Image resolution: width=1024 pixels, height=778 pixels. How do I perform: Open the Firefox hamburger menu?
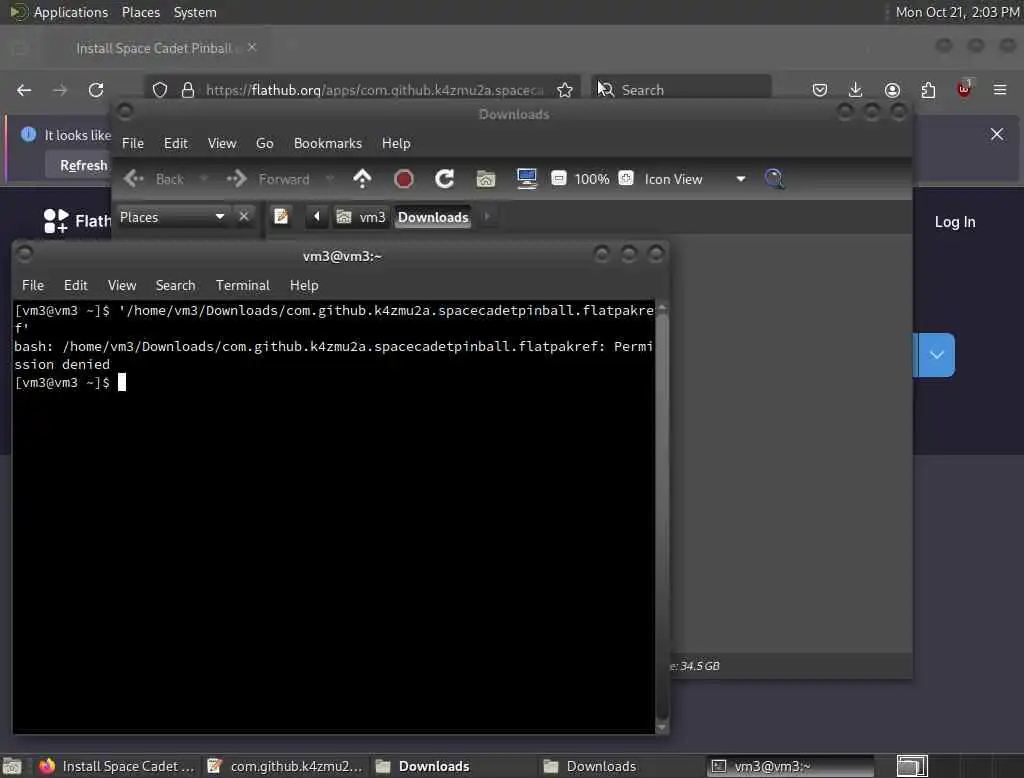tap(1000, 90)
